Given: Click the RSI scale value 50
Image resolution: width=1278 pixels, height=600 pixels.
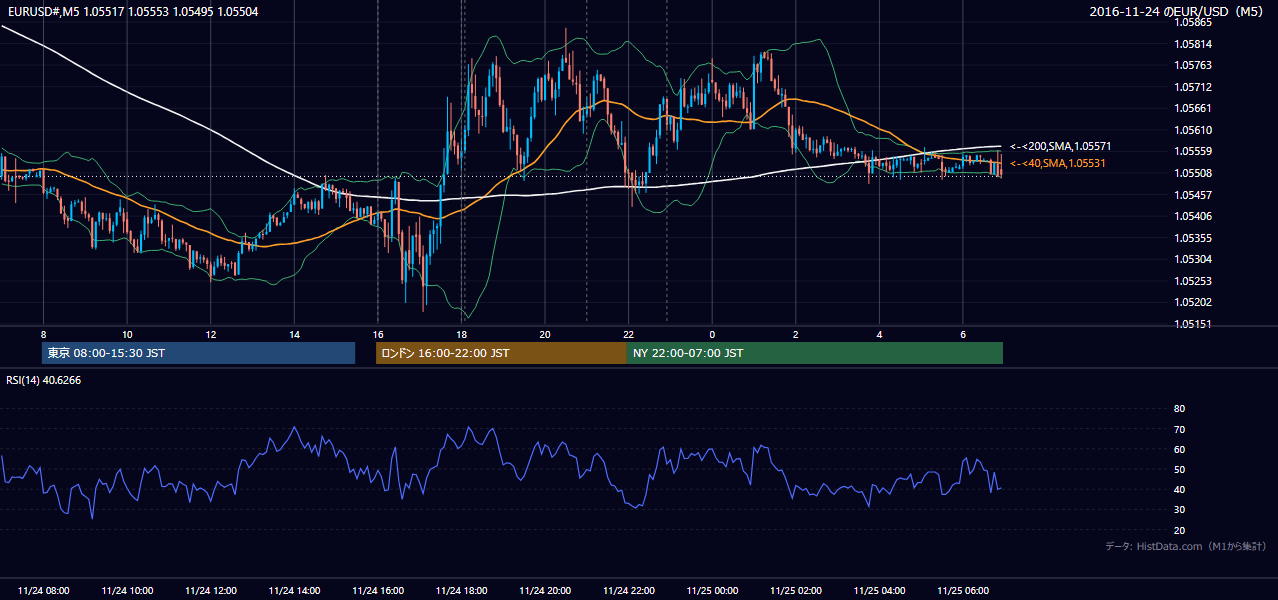Looking at the screenshot, I should tap(1179, 469).
